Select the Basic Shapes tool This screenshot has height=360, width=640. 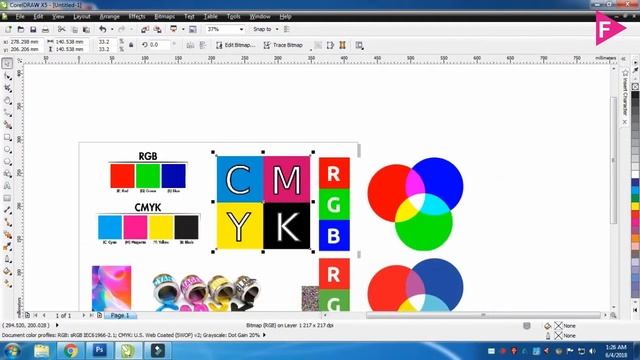7,174
